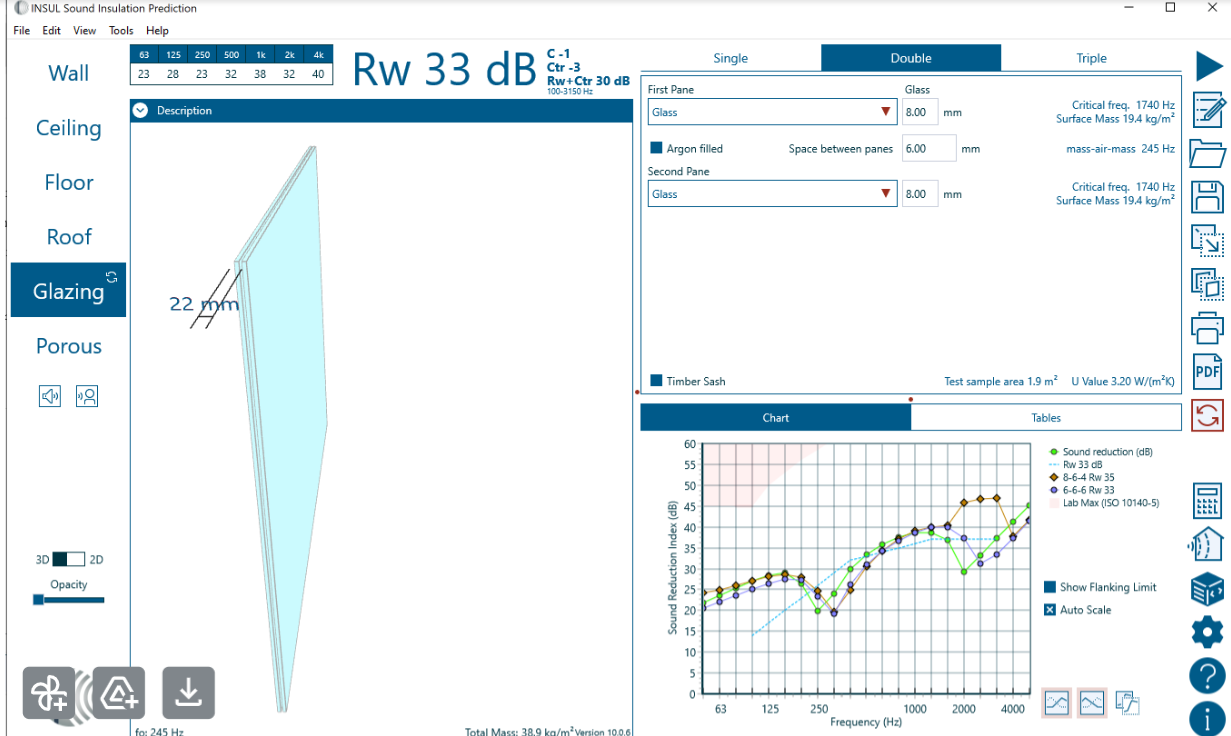
Task: Open settings with the gear icon
Action: pyautogui.click(x=1208, y=632)
